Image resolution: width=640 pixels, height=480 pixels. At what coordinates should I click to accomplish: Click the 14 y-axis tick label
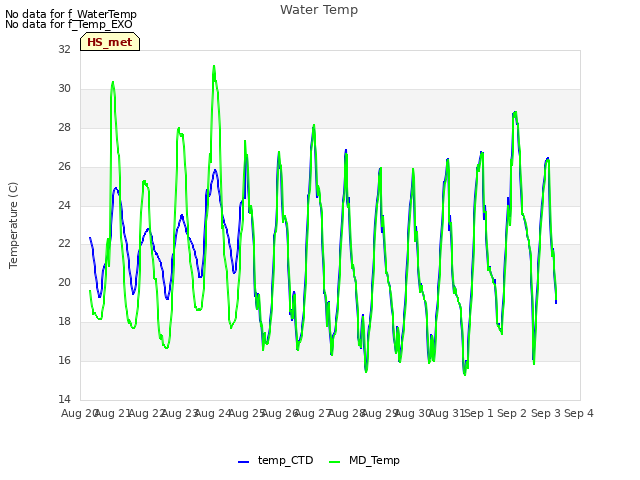click(64, 399)
